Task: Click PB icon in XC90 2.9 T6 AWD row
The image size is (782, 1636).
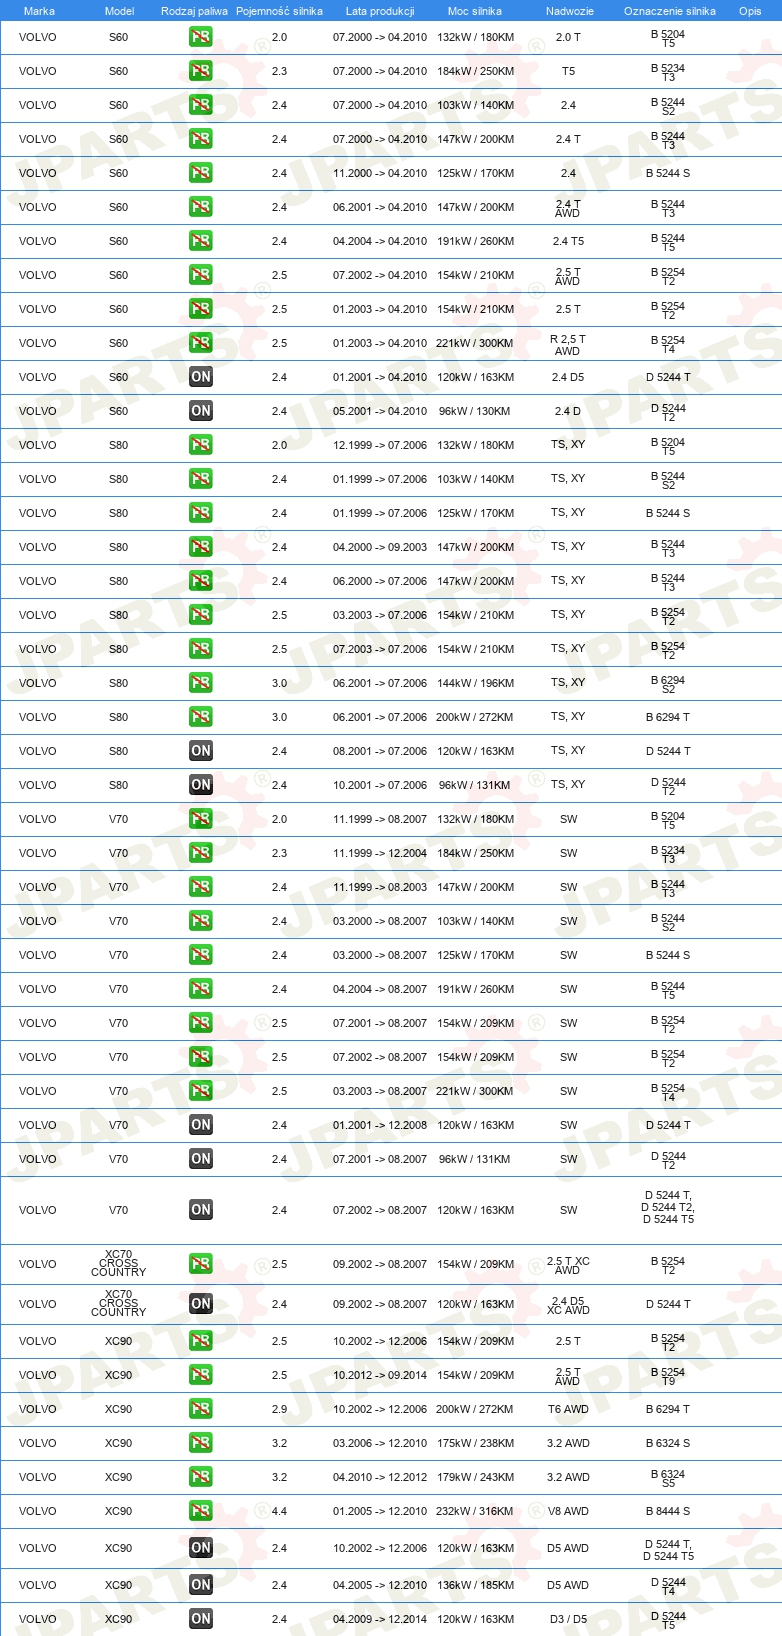Action: 200,1409
